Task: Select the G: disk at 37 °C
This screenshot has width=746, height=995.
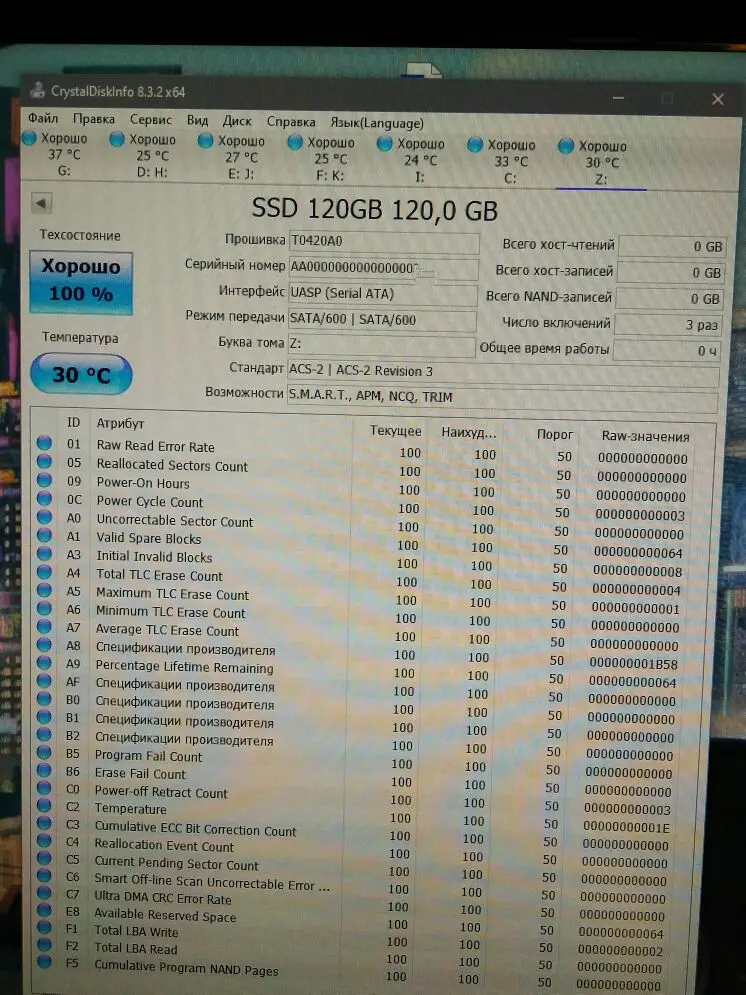Action: tap(55, 154)
